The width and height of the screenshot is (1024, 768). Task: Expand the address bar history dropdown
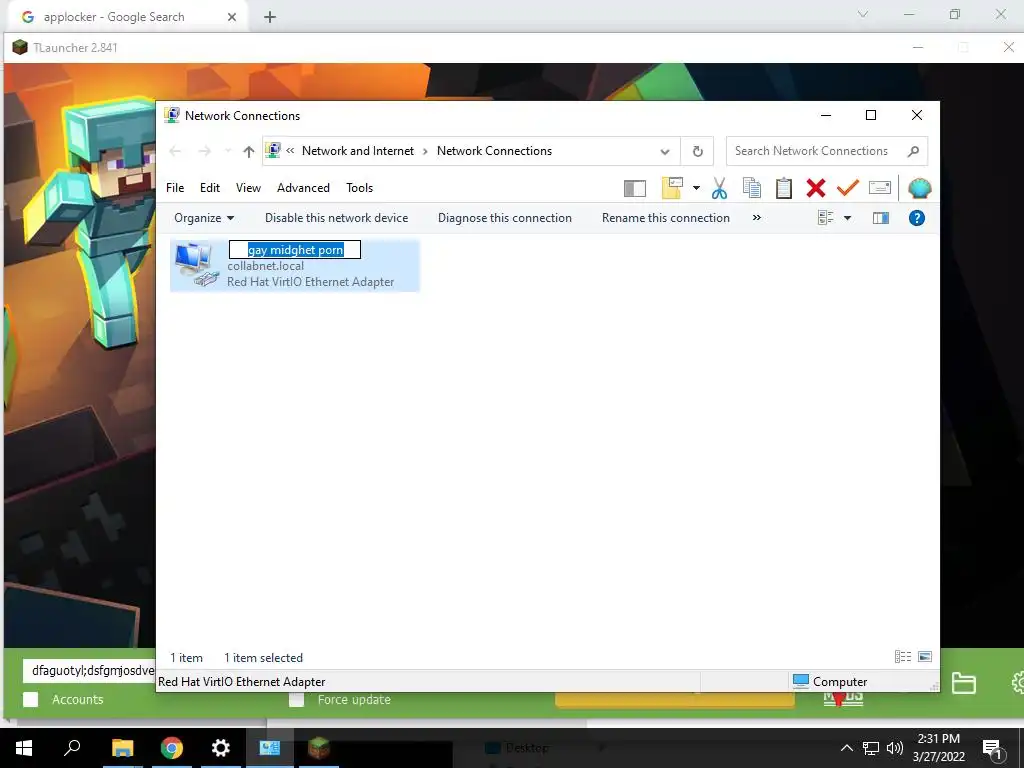(665, 152)
